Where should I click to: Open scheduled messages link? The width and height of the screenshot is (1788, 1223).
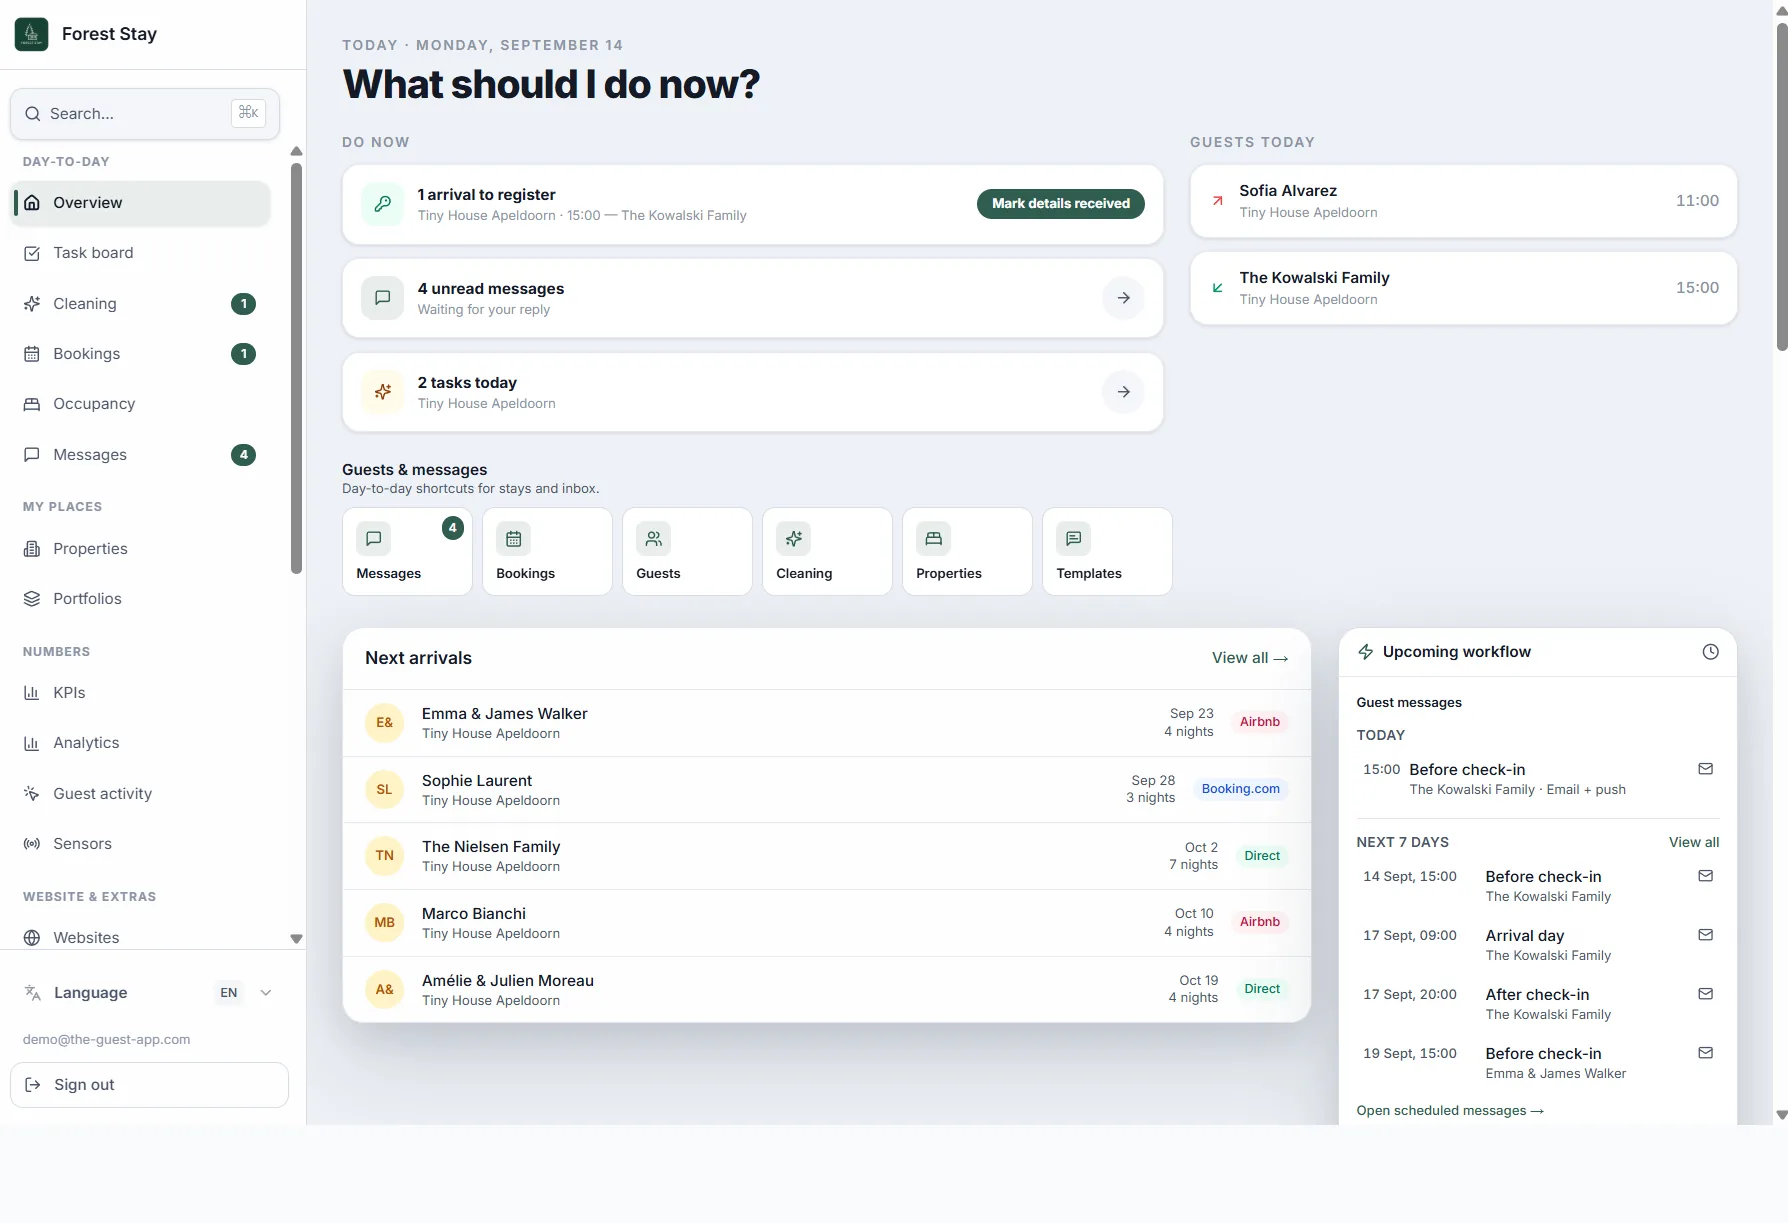tap(1450, 1111)
